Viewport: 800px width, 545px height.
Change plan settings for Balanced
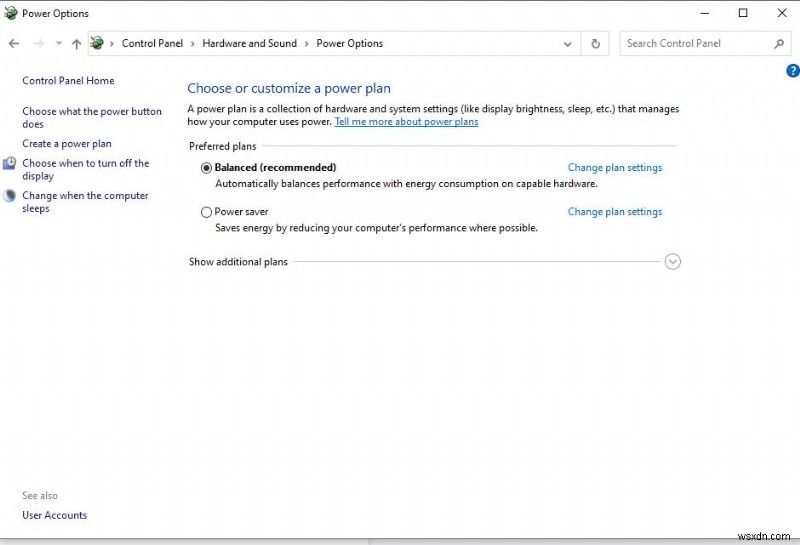(x=615, y=168)
